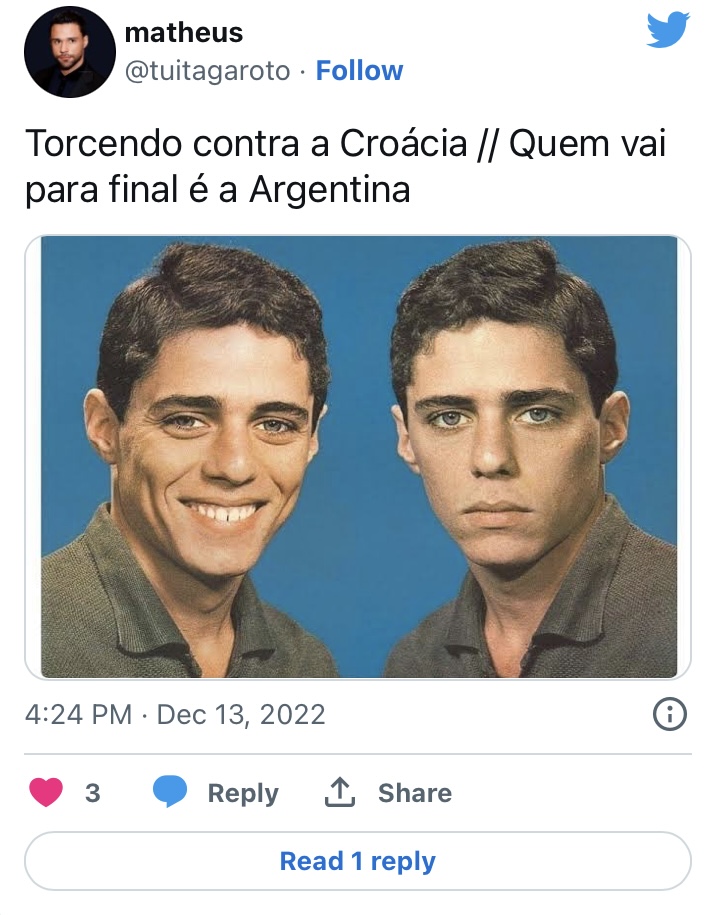Viewport: 714px width, 915px height.
Task: Click the Share text label
Action: click(x=415, y=793)
